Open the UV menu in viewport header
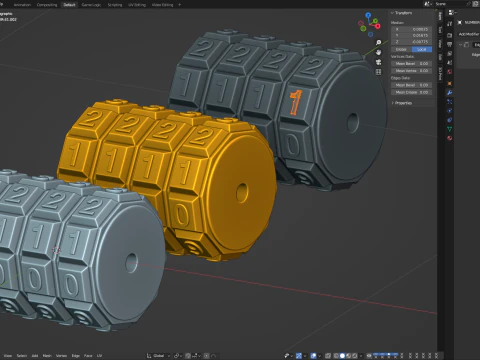This screenshot has width=480, height=360. (x=99, y=356)
